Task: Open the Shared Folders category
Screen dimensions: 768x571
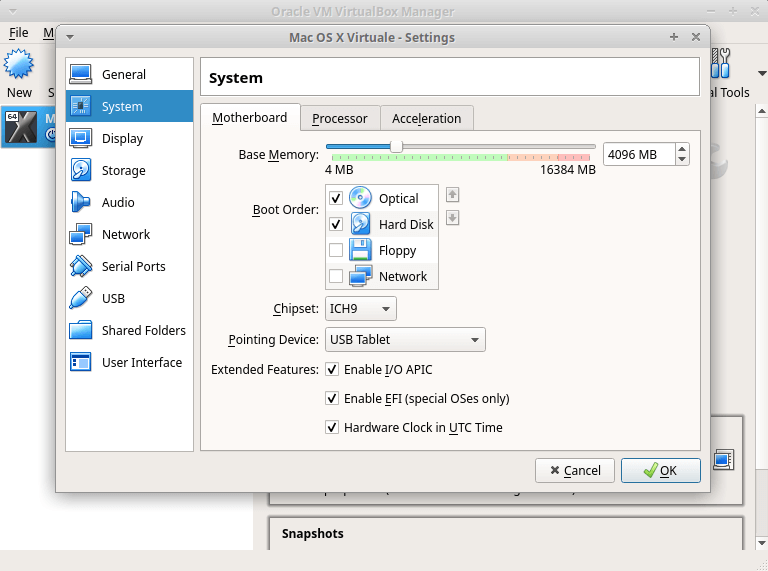Action: coord(129,331)
